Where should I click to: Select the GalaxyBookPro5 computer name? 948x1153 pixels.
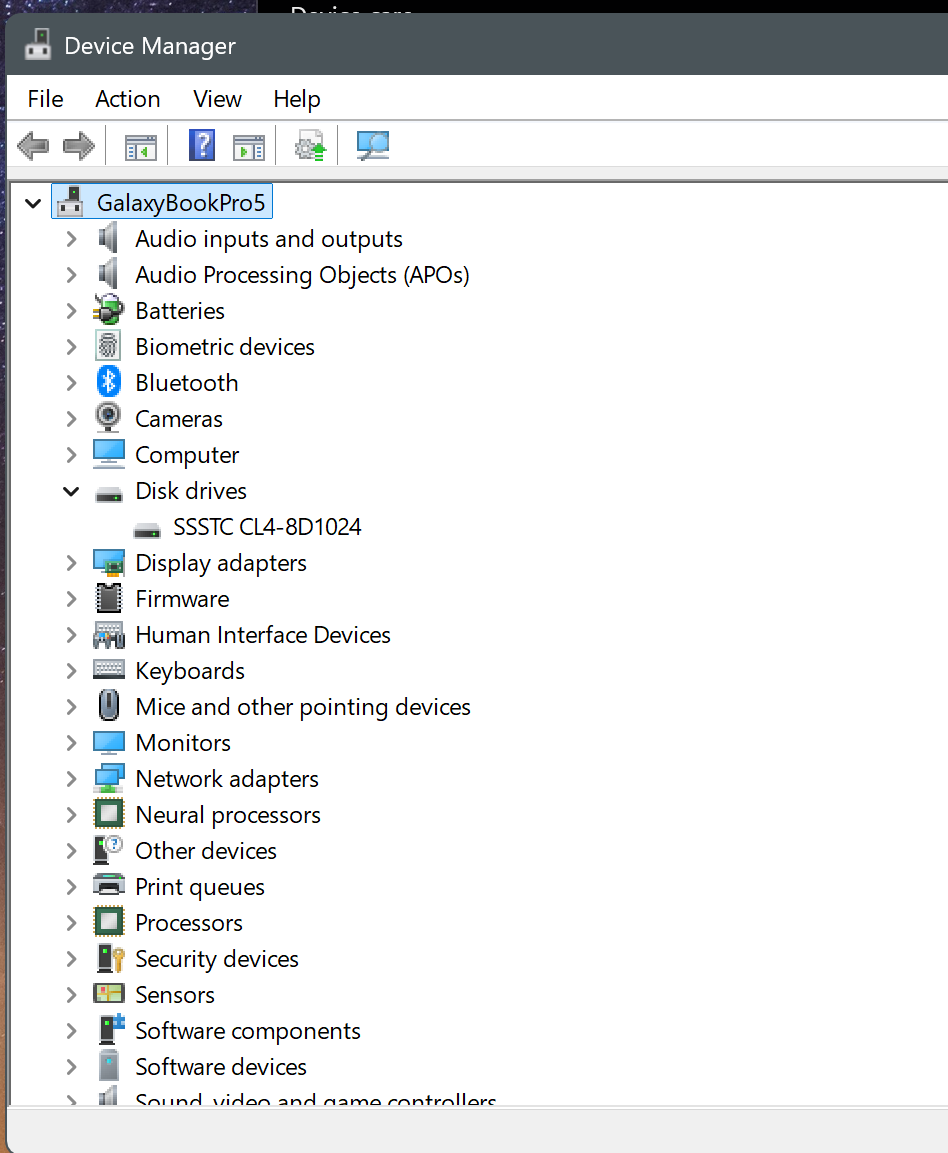[181, 202]
